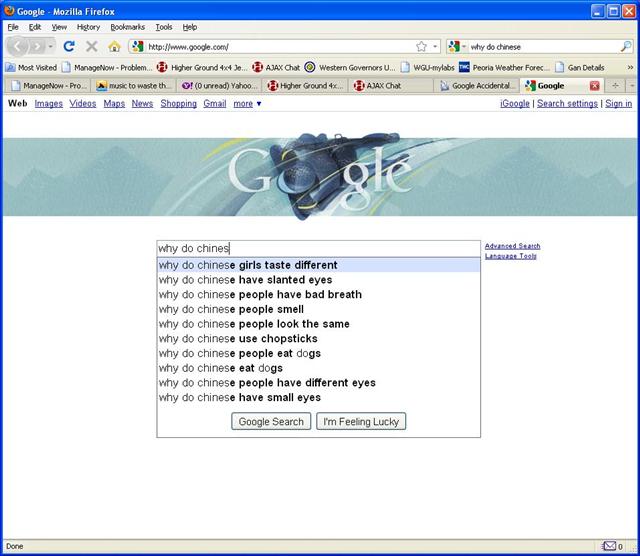Image resolution: width=640 pixels, height=556 pixels.
Task: Open the Advanced Search link
Action: click(512, 245)
